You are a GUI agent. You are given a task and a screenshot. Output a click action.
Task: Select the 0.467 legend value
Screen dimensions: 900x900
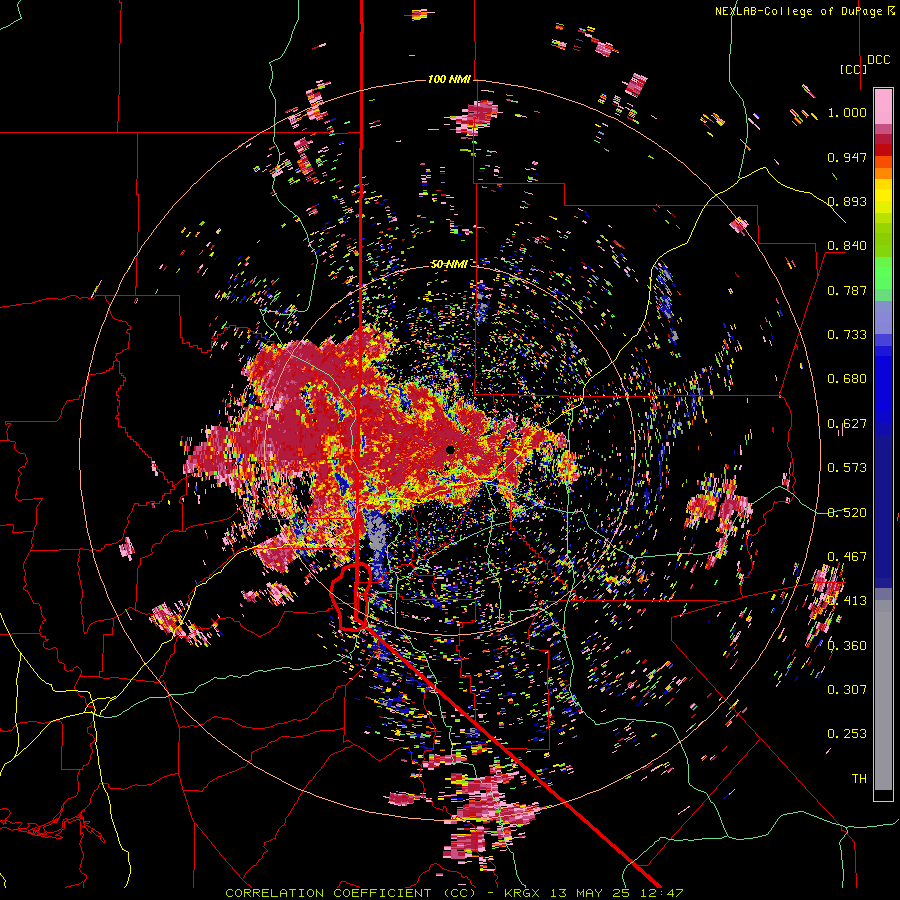(847, 557)
